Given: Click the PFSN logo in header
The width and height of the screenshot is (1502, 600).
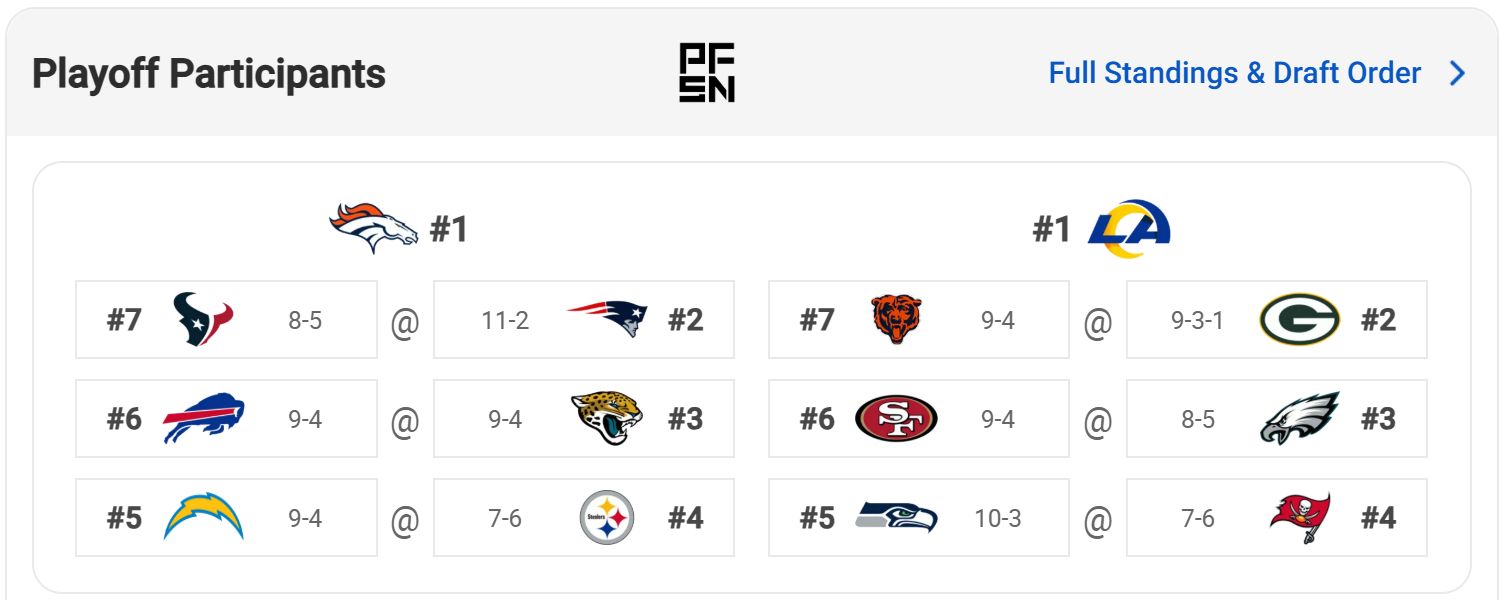Looking at the screenshot, I should click(x=707, y=73).
